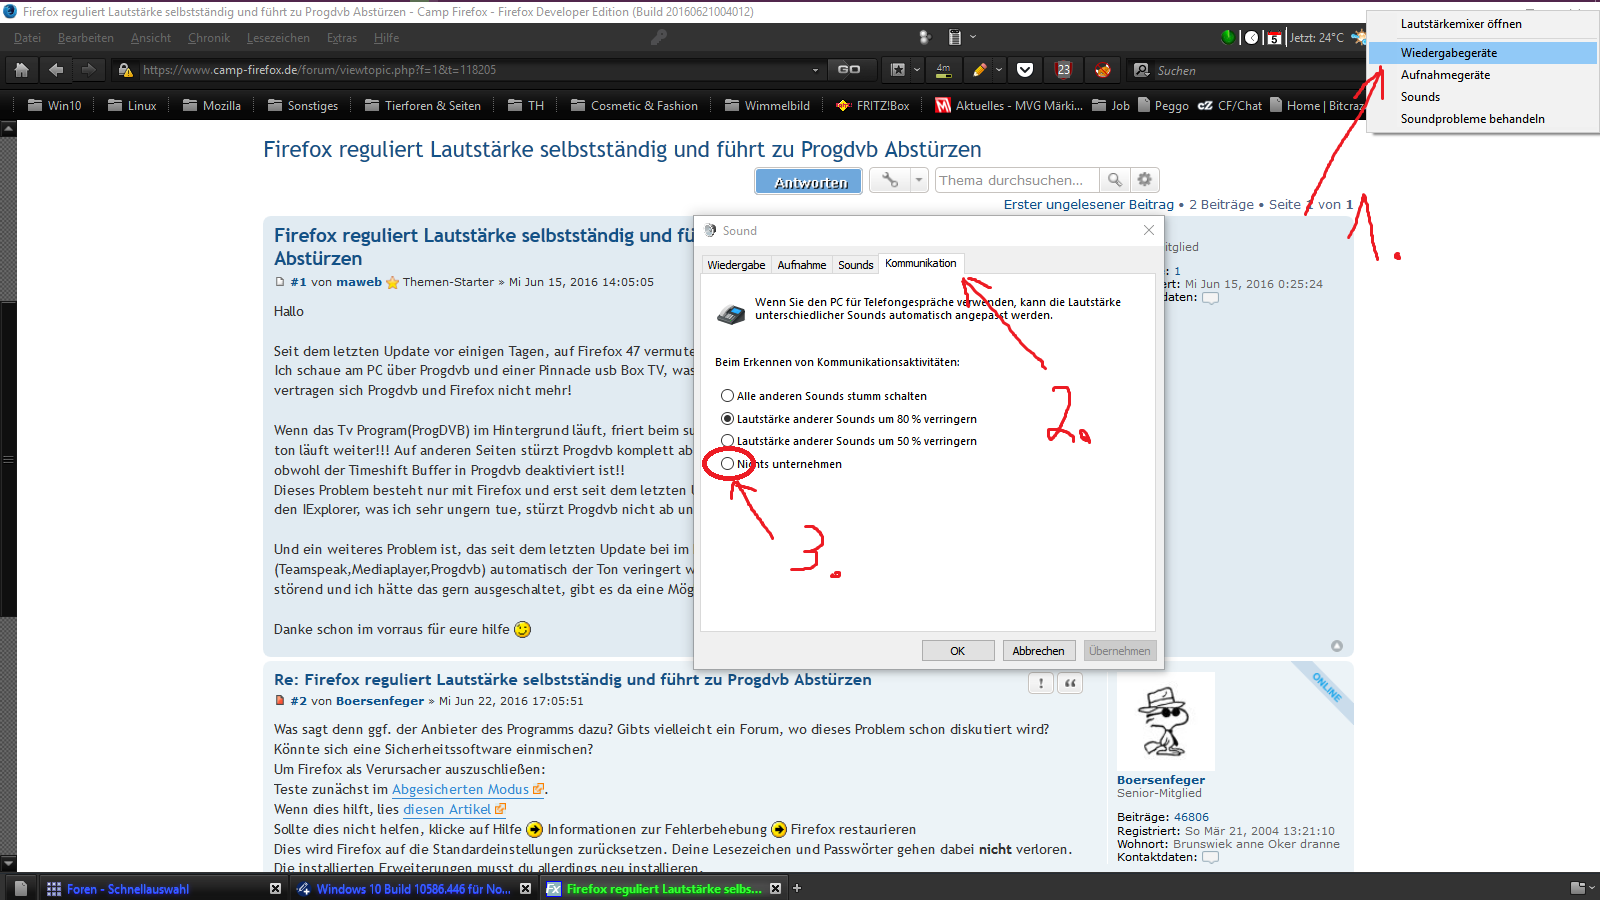Open the Chronik menu

[x=208, y=38]
